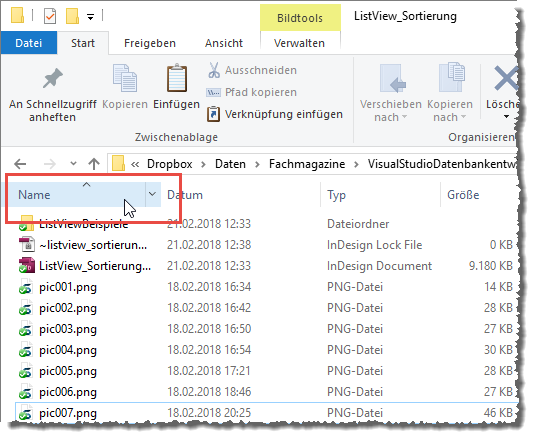Viewport: 536px width, 442px height.
Task: Expand chevron after Daten in path
Action: tap(257, 164)
